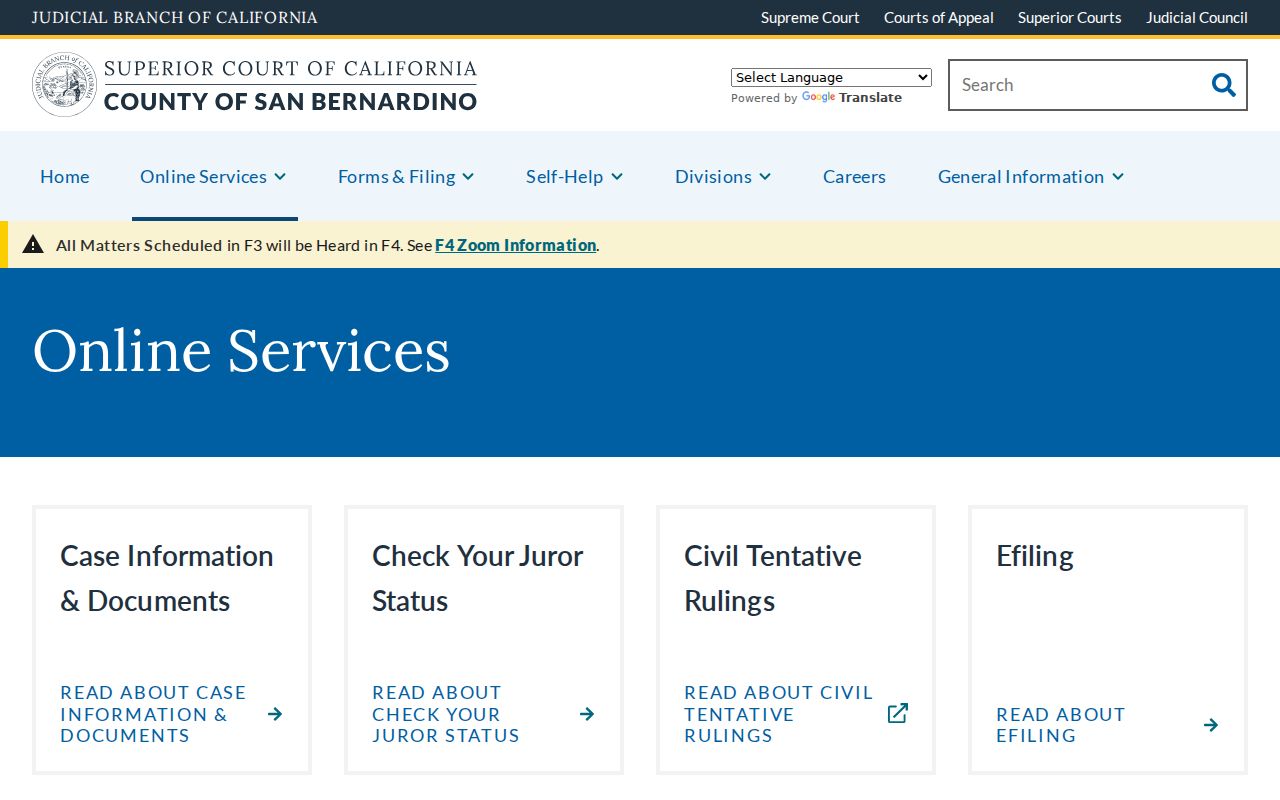Open the Courts of Appeal link

[x=939, y=18]
